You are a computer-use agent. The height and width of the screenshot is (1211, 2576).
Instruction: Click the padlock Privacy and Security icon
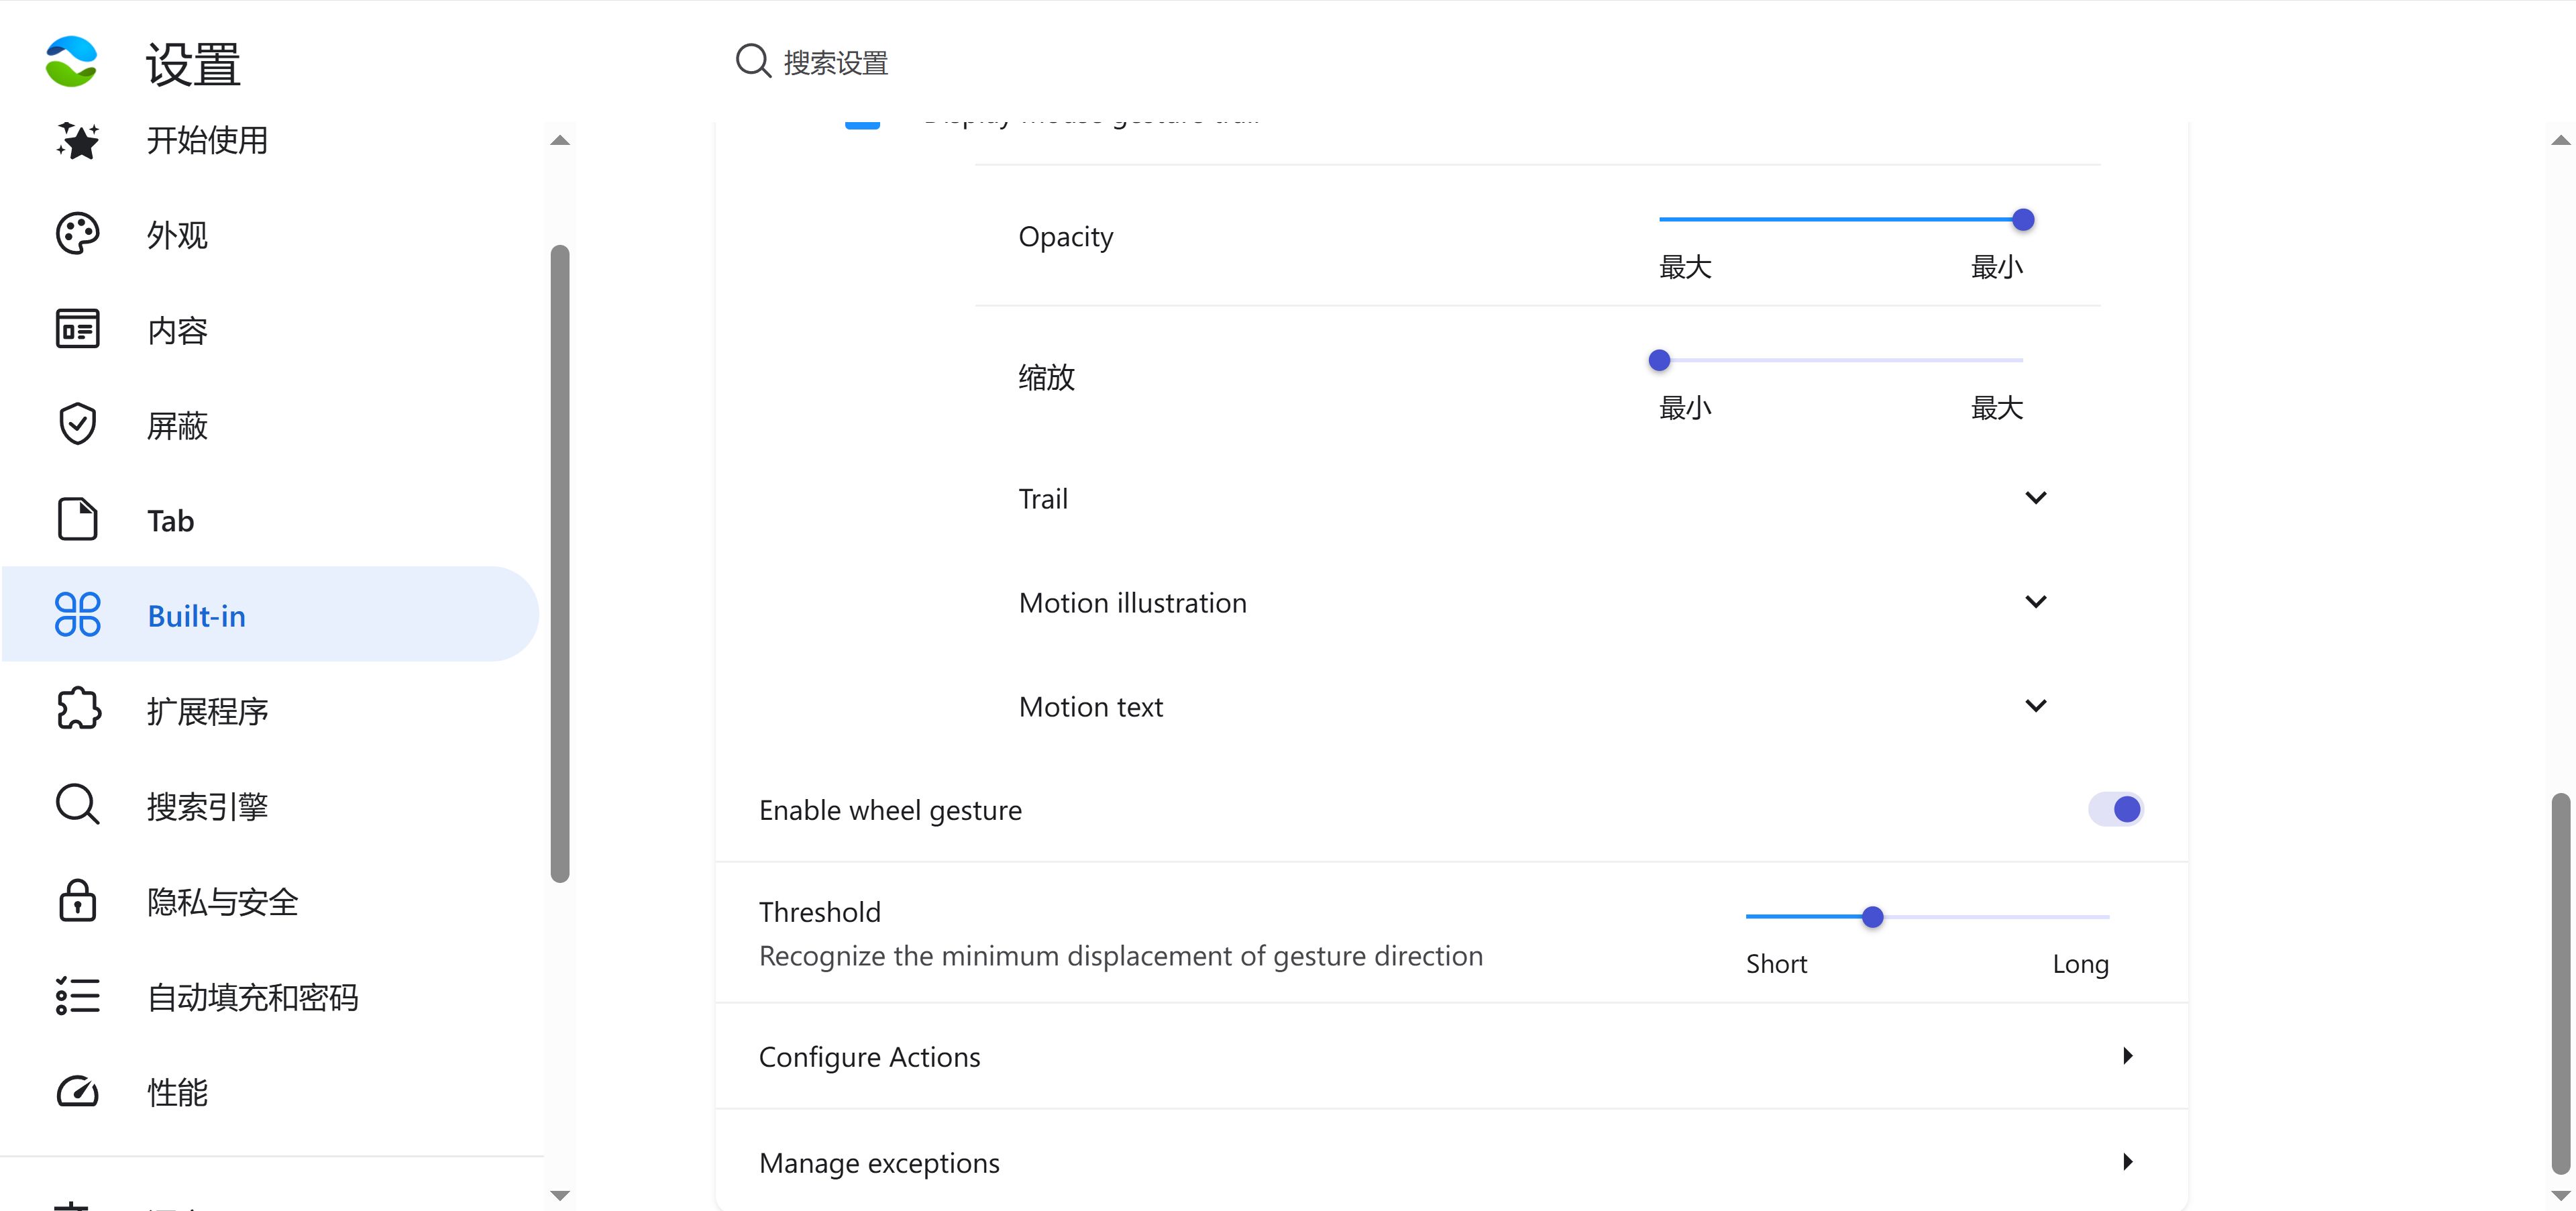77,901
